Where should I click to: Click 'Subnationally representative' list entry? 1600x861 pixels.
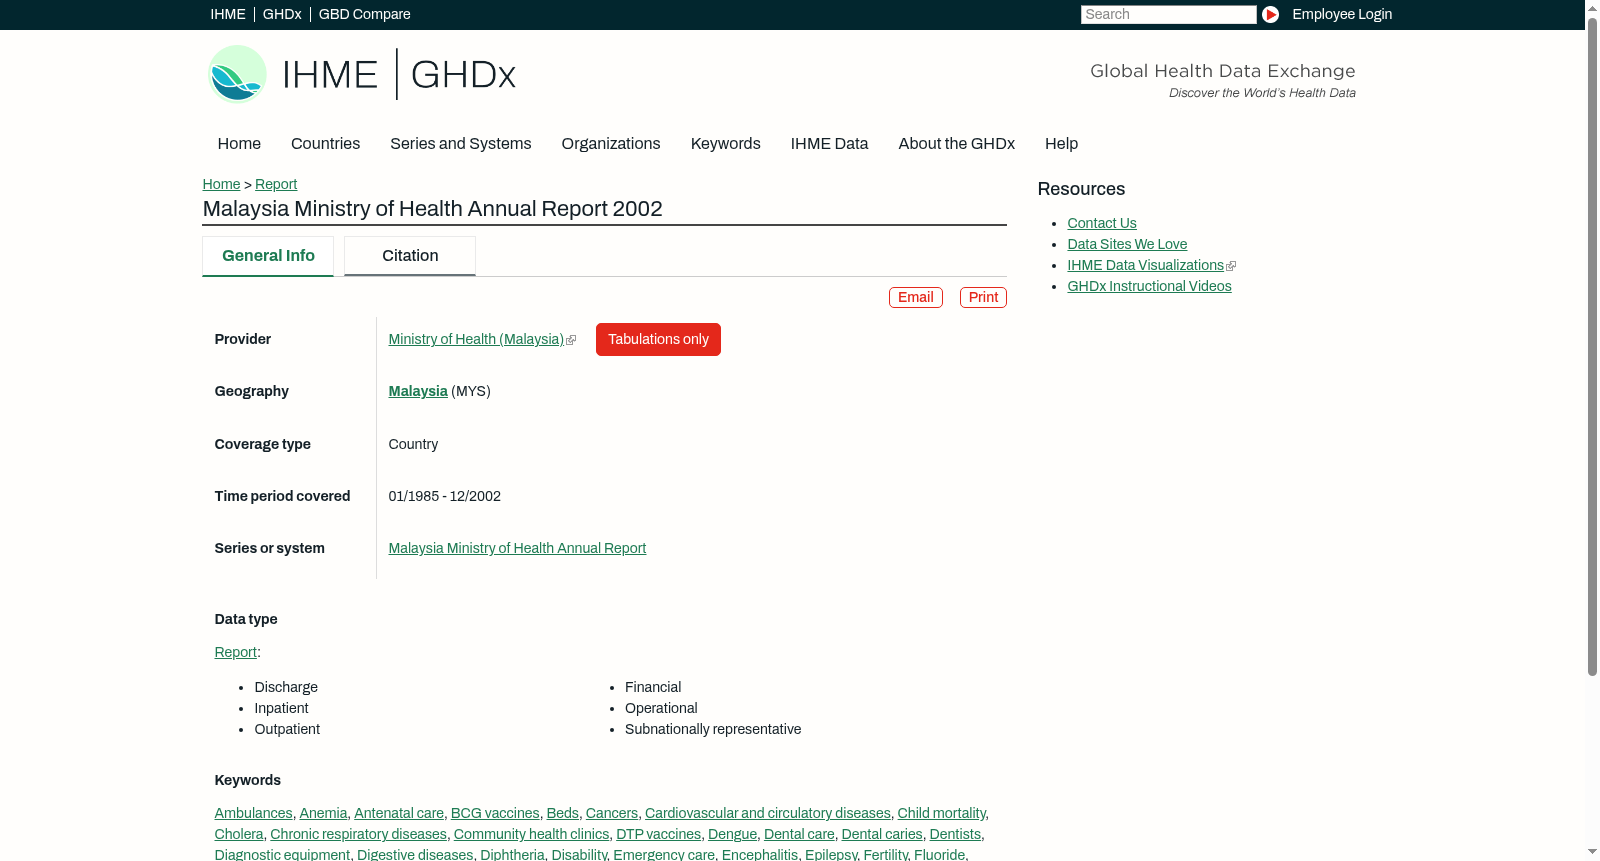click(713, 729)
